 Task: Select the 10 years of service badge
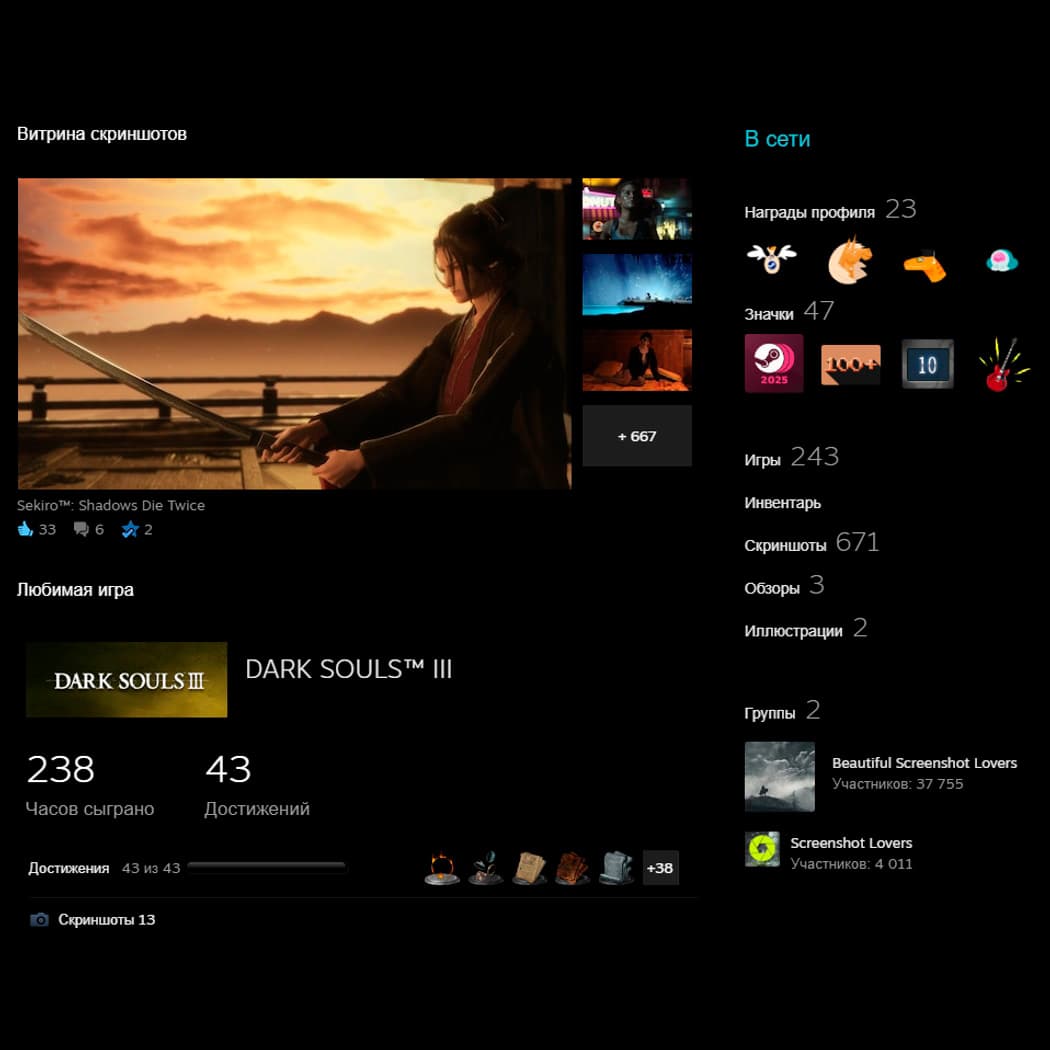[927, 364]
